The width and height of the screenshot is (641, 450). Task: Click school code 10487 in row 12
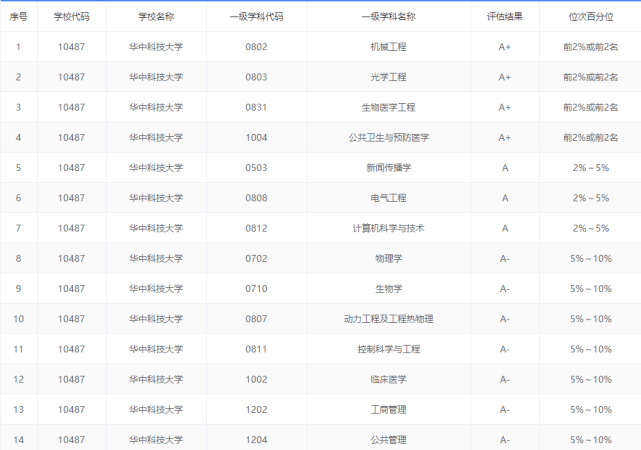point(72,380)
